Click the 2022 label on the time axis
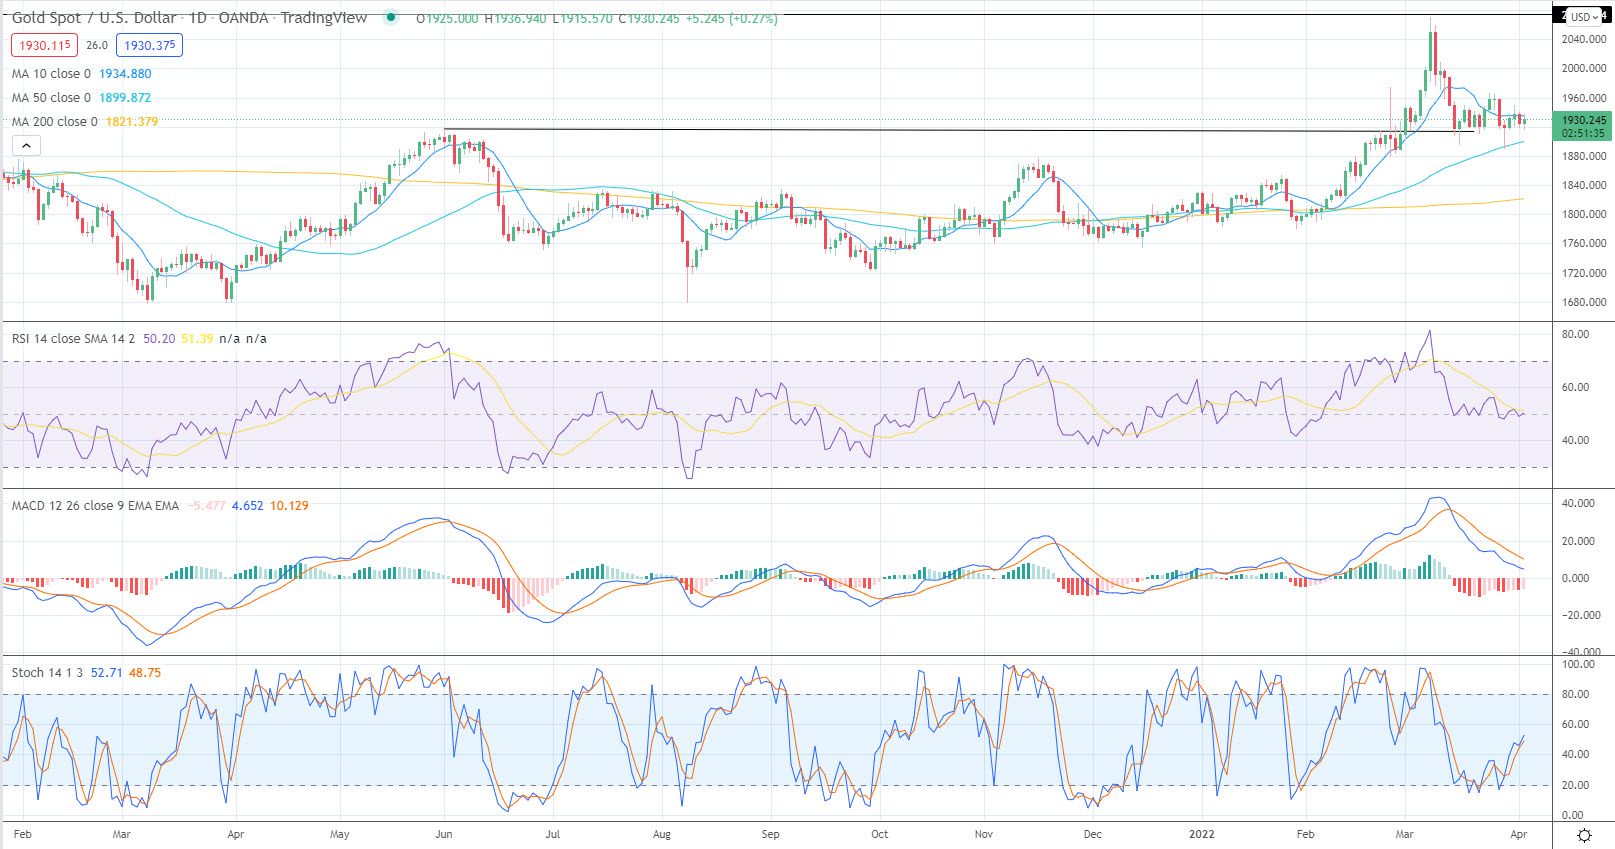 pyautogui.click(x=1202, y=834)
